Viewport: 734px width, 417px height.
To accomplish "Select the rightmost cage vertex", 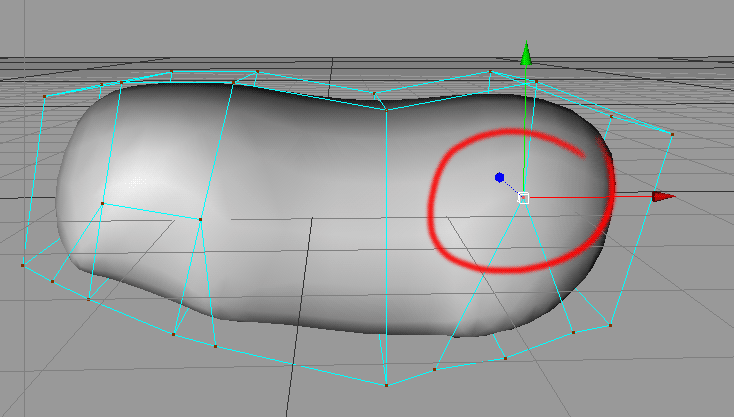I will [x=672, y=134].
